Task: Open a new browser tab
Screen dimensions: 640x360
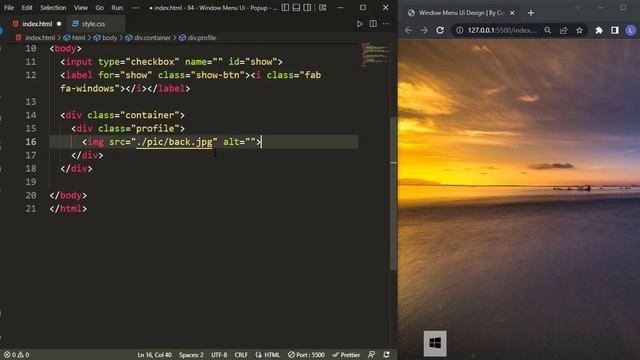Action: pos(531,13)
